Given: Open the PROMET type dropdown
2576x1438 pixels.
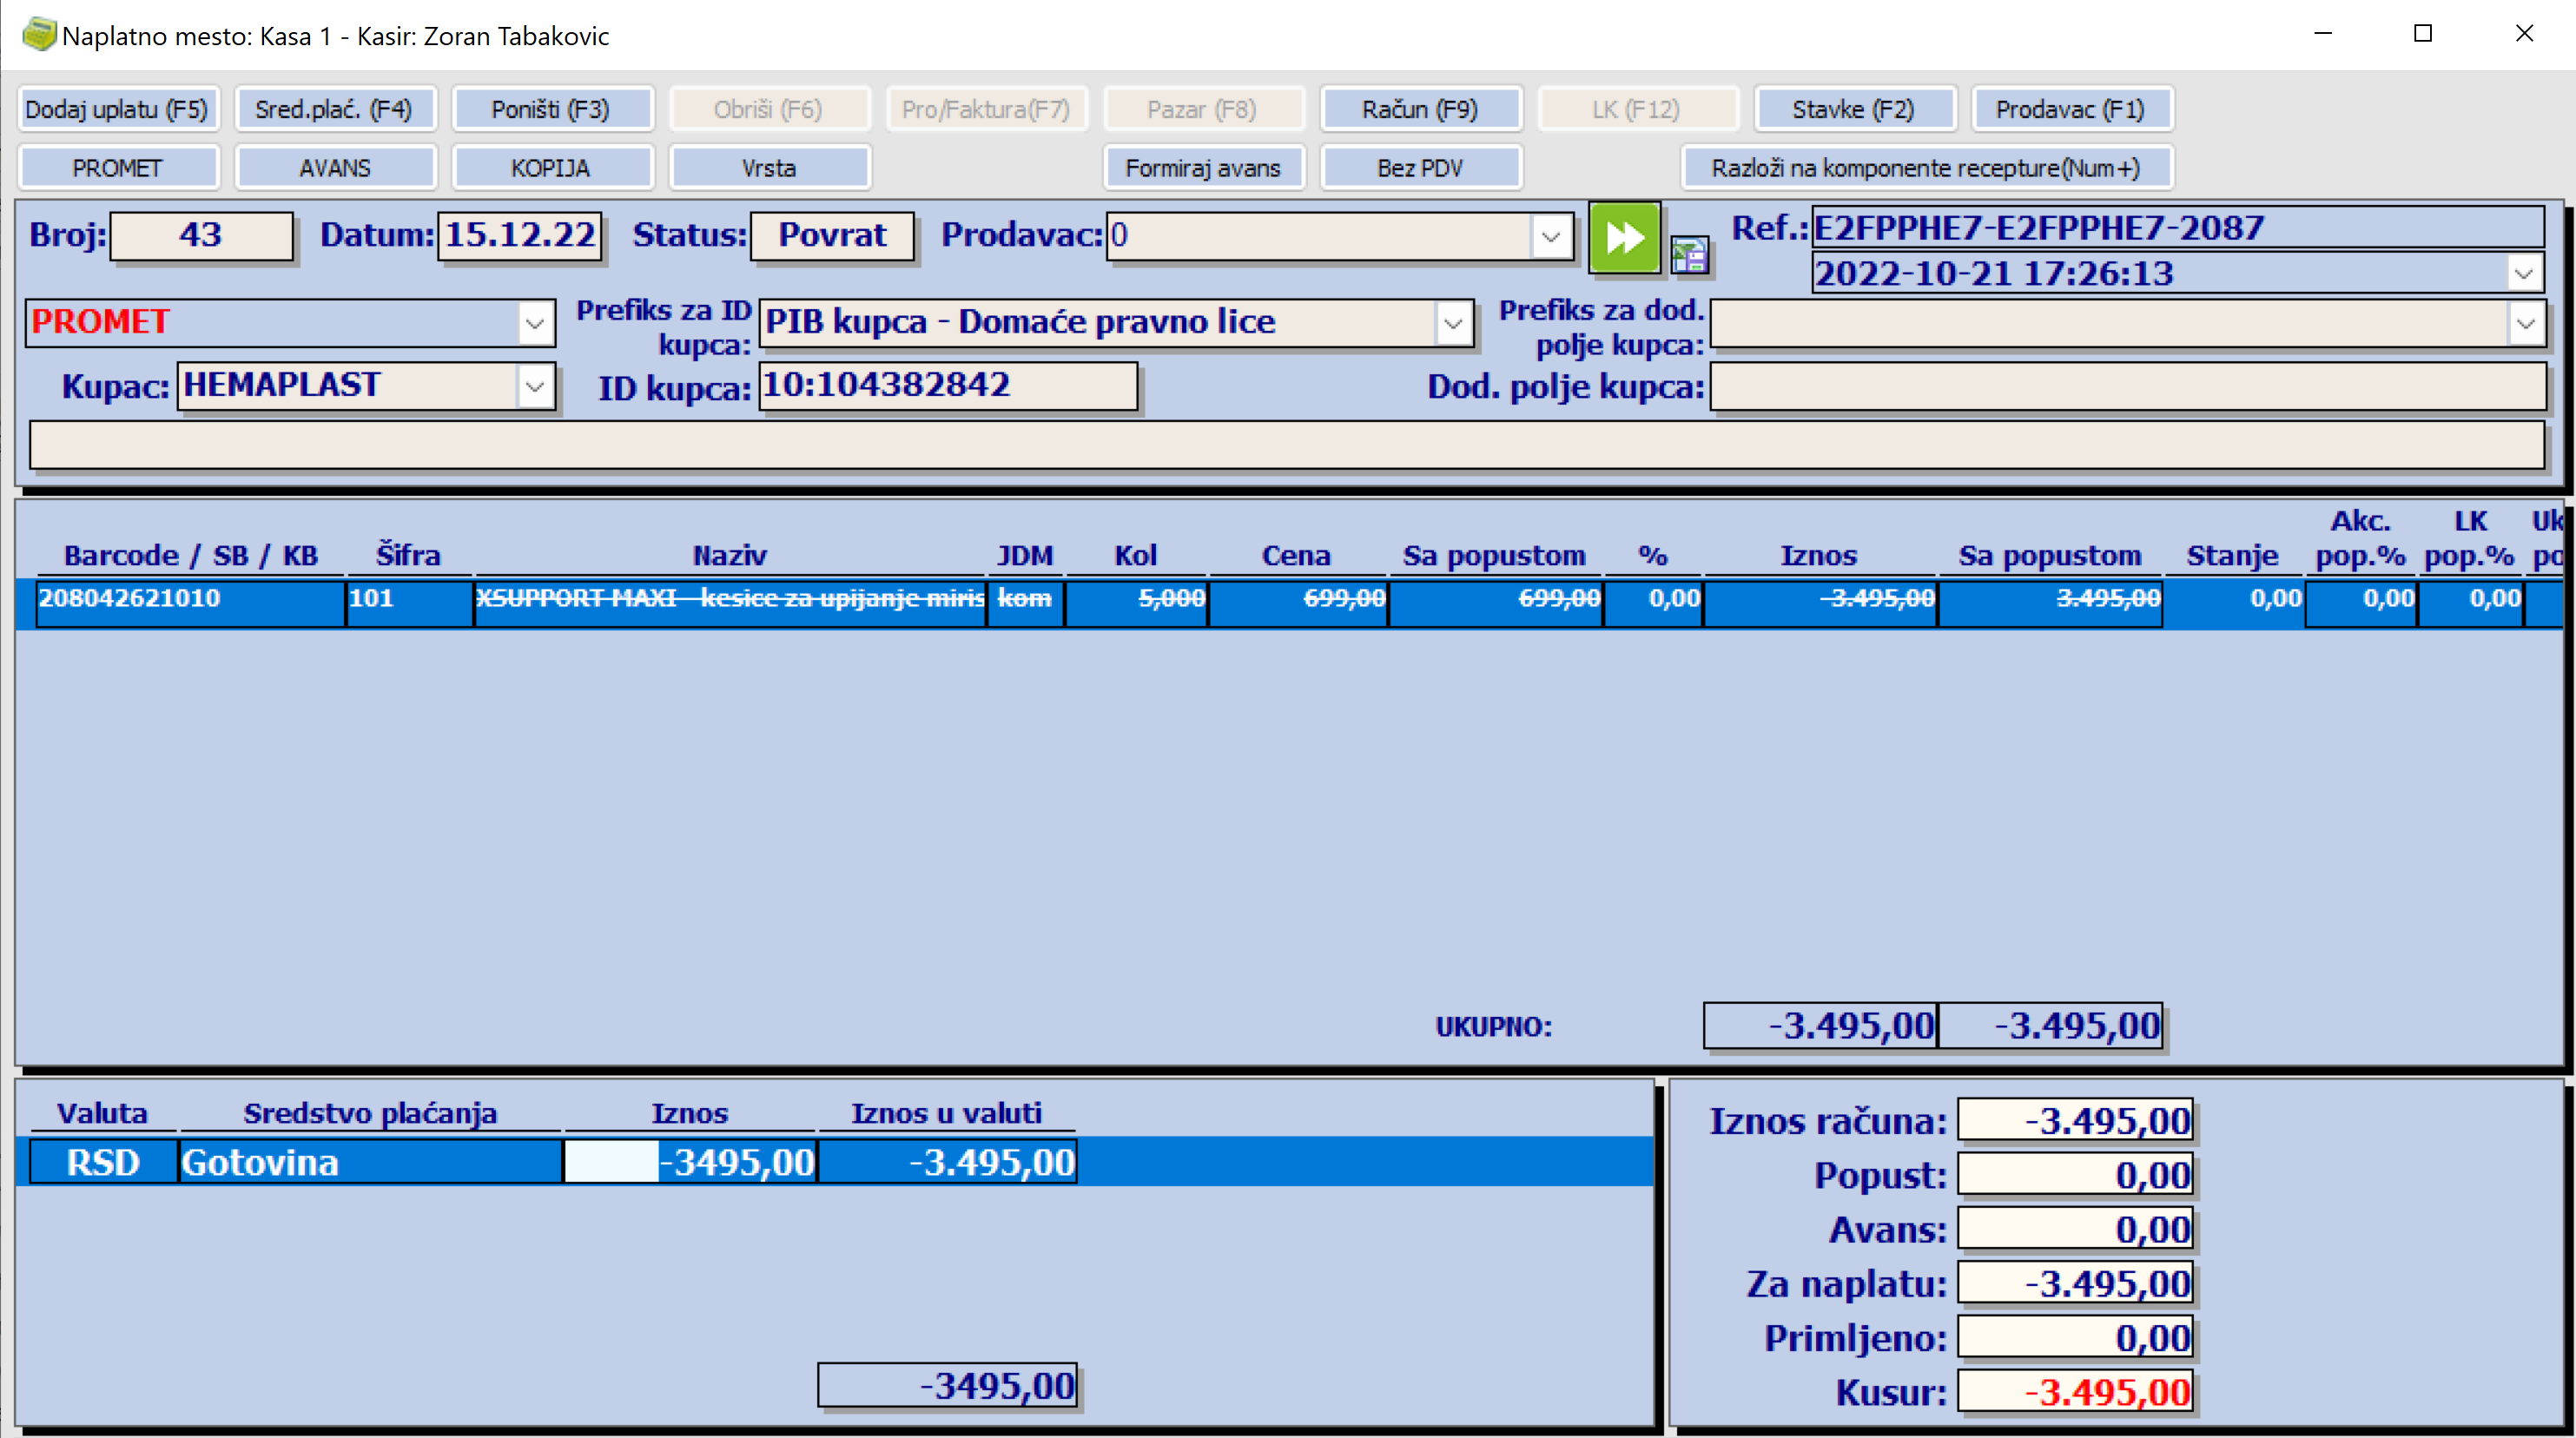Looking at the screenshot, I should pyautogui.click(x=535, y=323).
